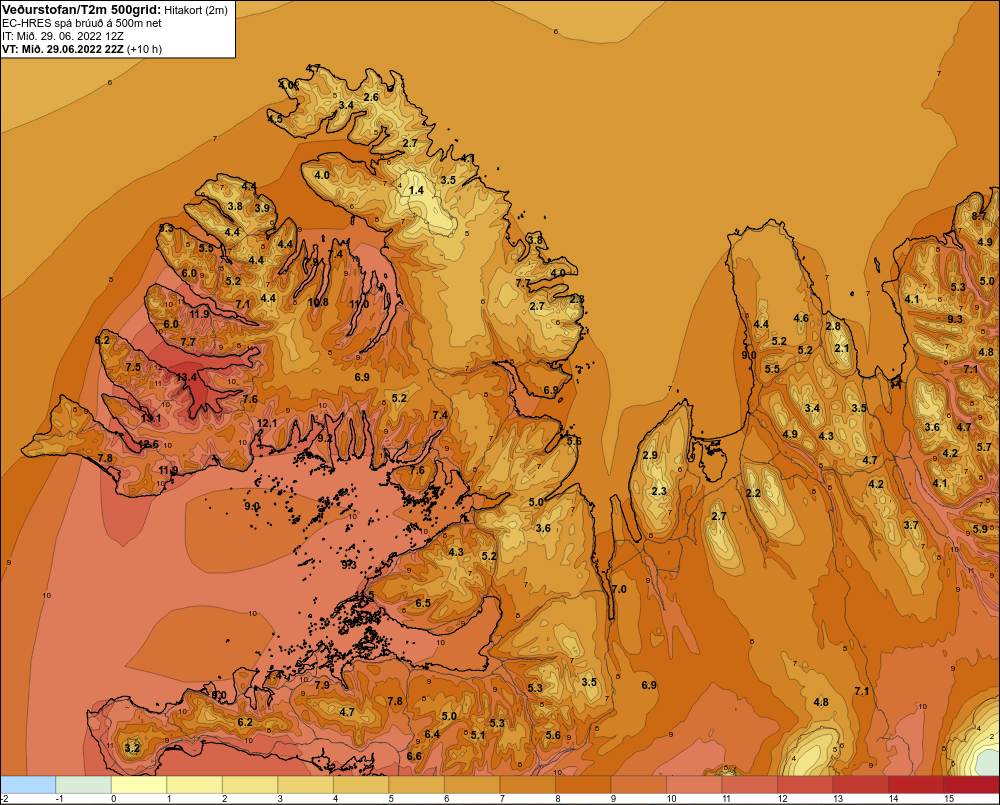Click the title 'Veðurstofan/T2m 500grid:'

click(81, 10)
